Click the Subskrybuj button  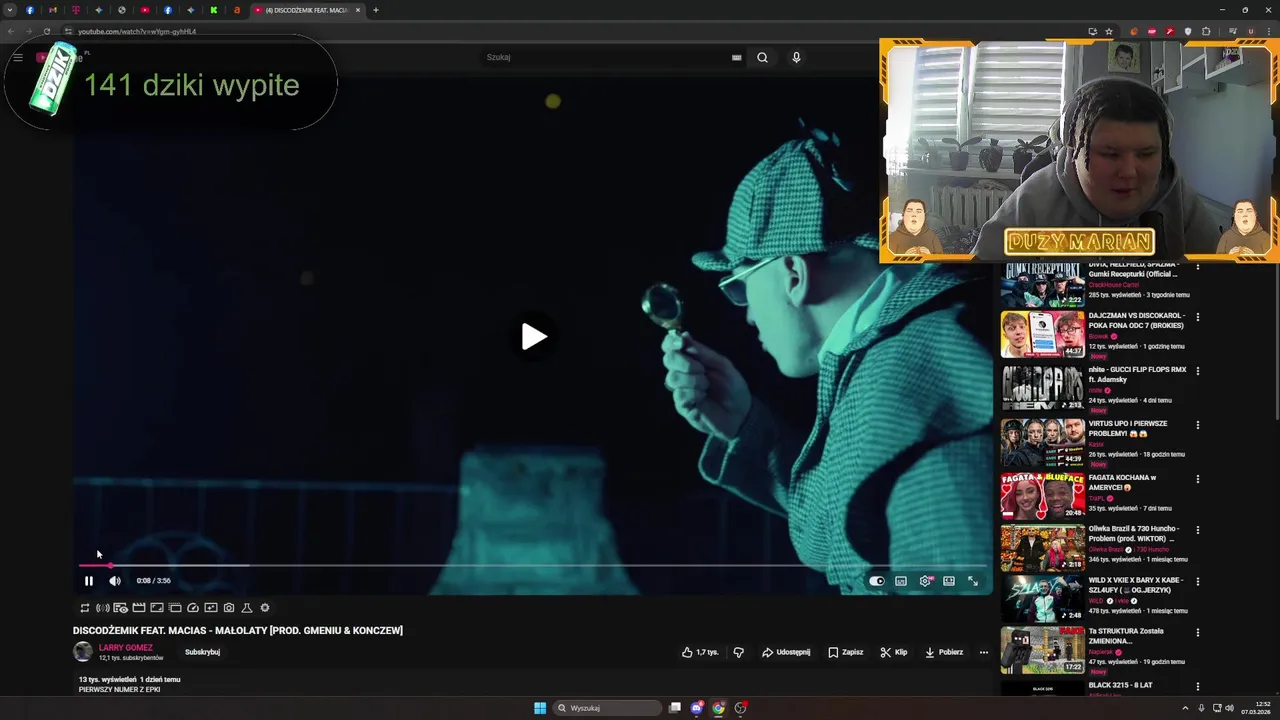tap(202, 652)
